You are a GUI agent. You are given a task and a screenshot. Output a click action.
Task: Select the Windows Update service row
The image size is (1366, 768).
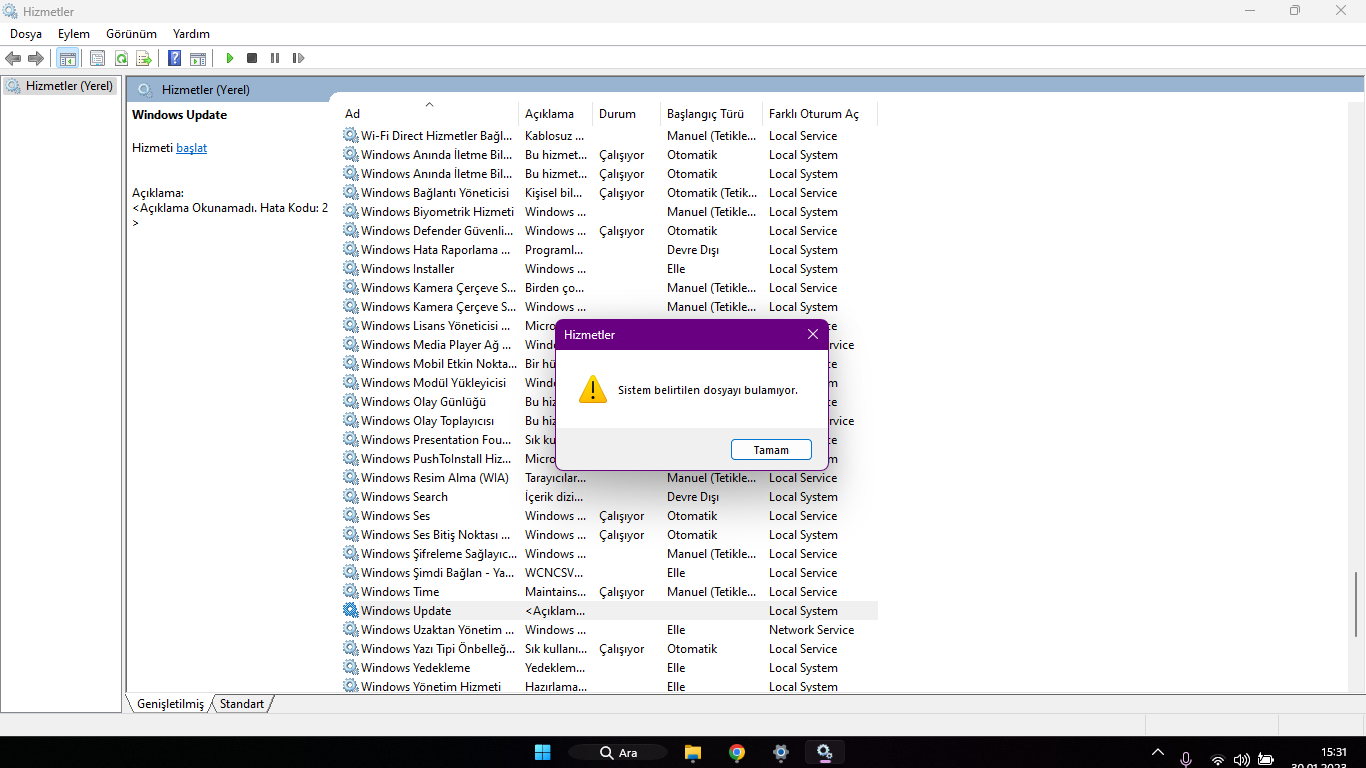(x=609, y=610)
